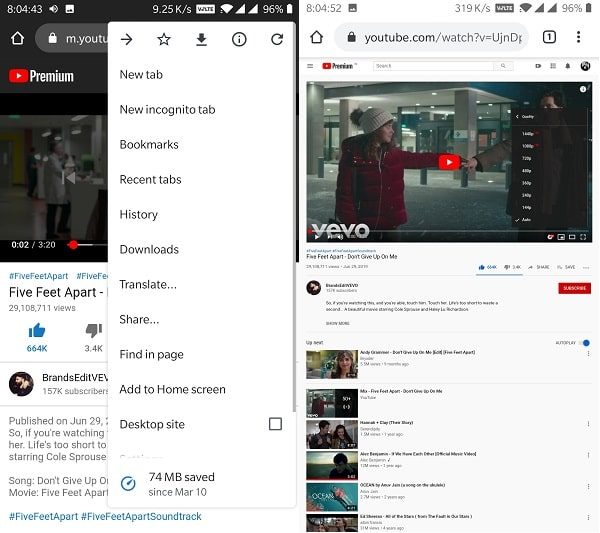This screenshot has width=600, height=533.
Task: Tap the home icon in right browser
Action: (x=316, y=37)
